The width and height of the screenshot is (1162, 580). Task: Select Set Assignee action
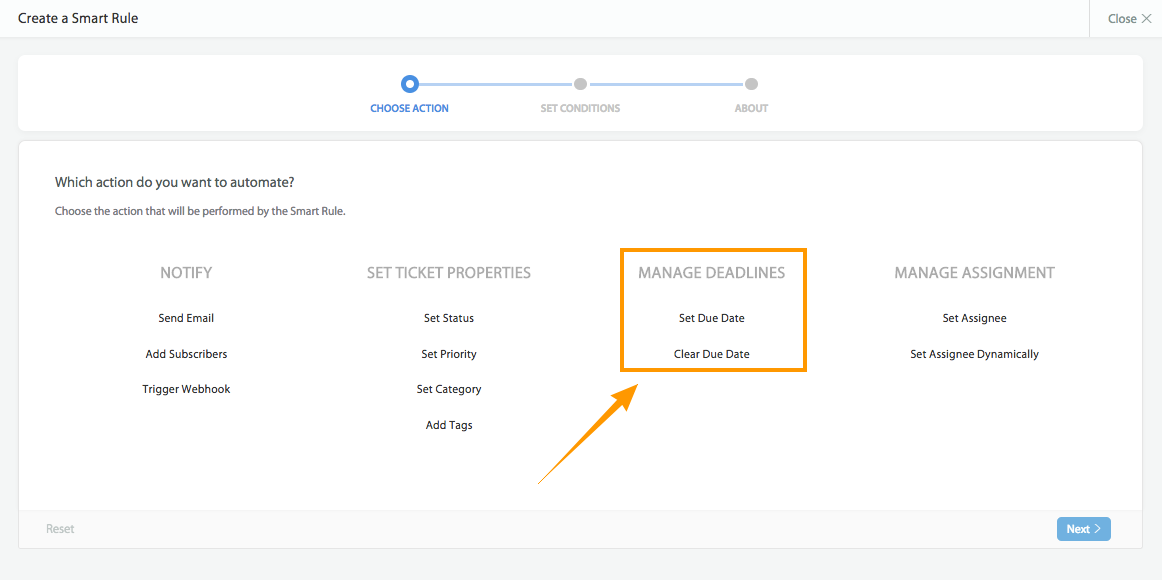[974, 317]
